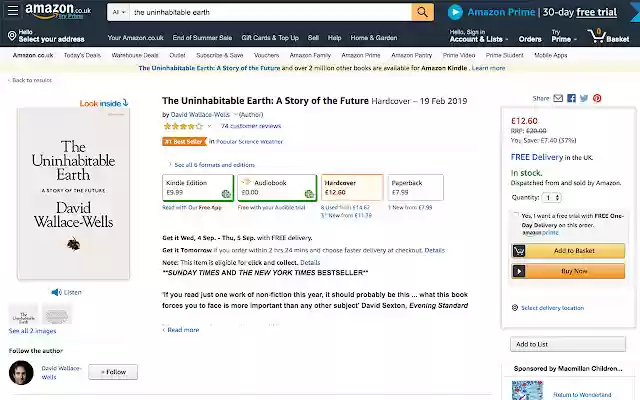
Task: Open Return to Wonderland sponsored thumbnail
Action: [527, 390]
